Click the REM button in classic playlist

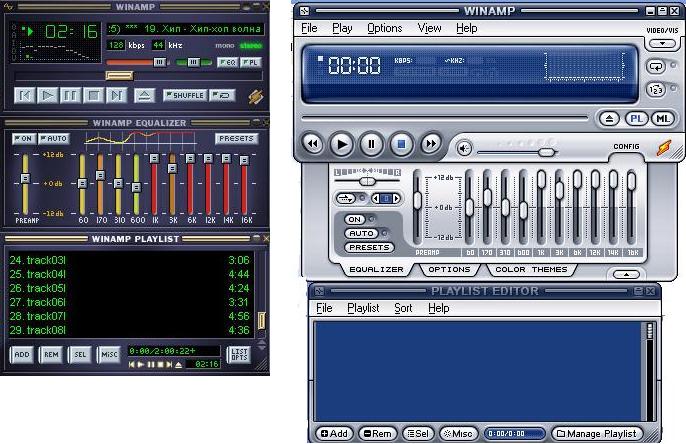[50, 355]
